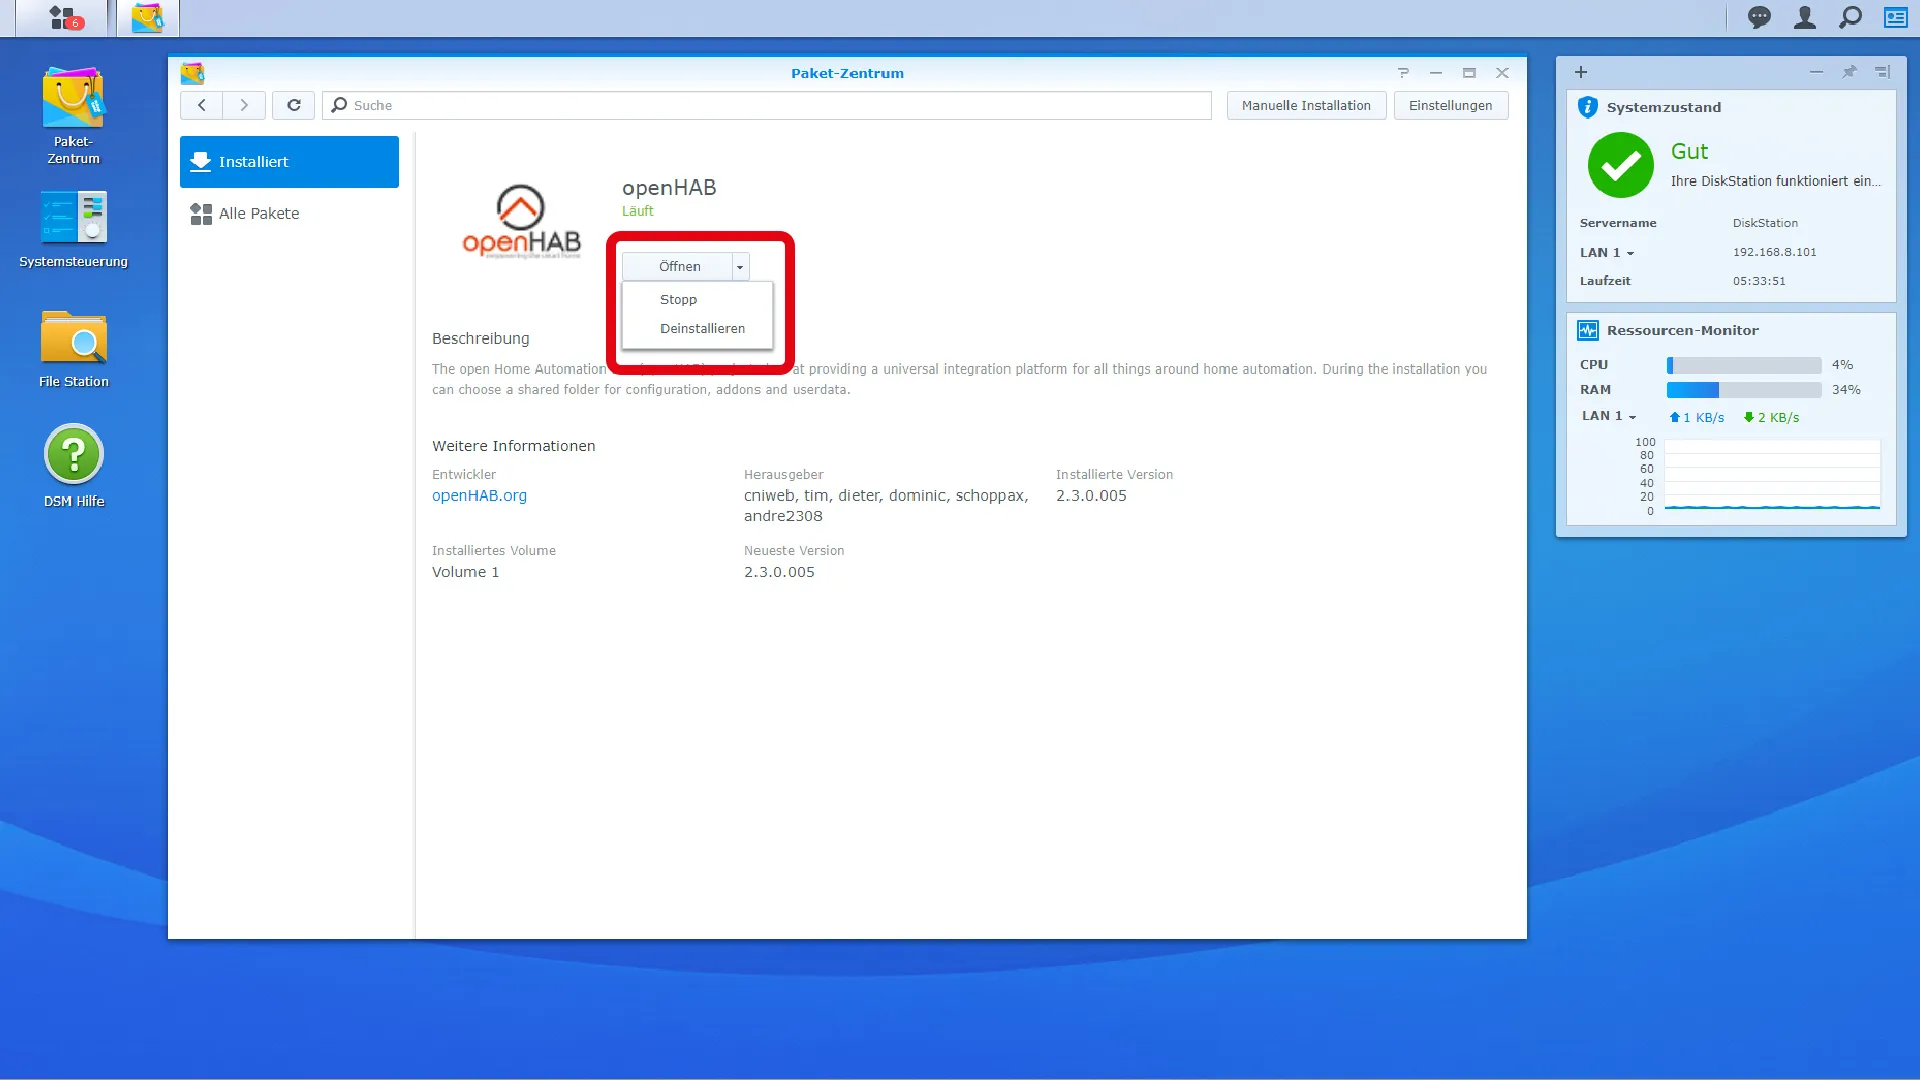Switch to the Alle Pakete section
The width and height of the screenshot is (1920, 1080).
point(289,213)
